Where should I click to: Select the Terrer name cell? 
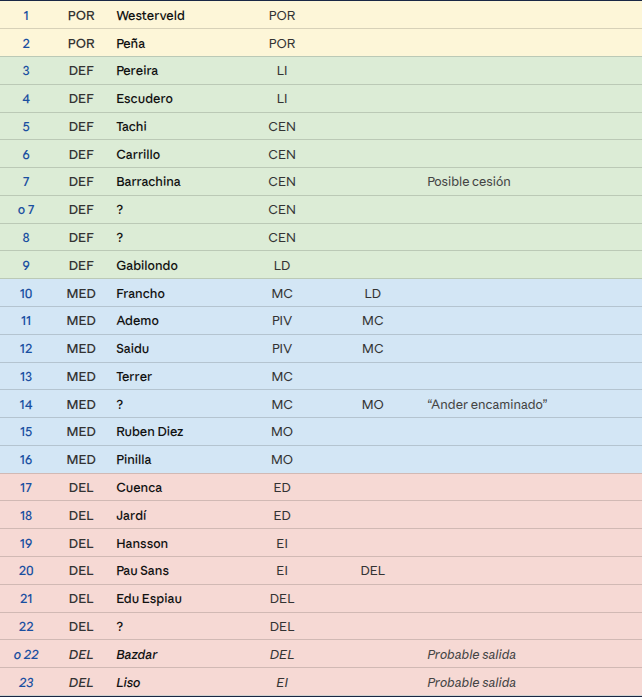coord(134,377)
